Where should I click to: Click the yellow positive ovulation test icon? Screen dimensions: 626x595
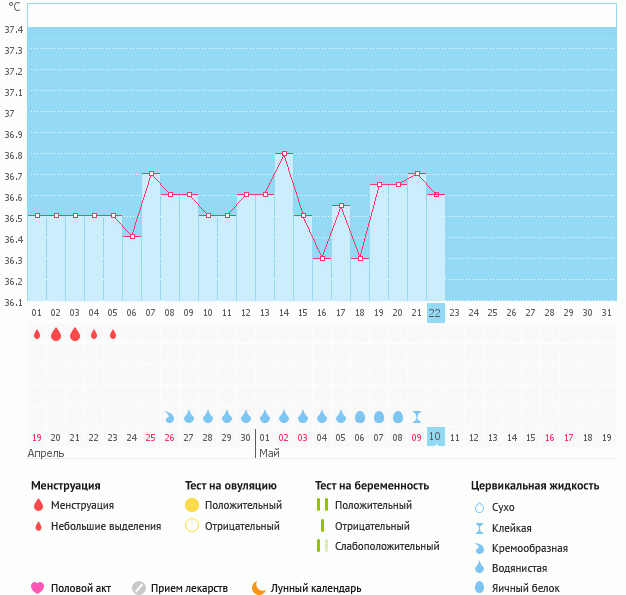pos(192,505)
